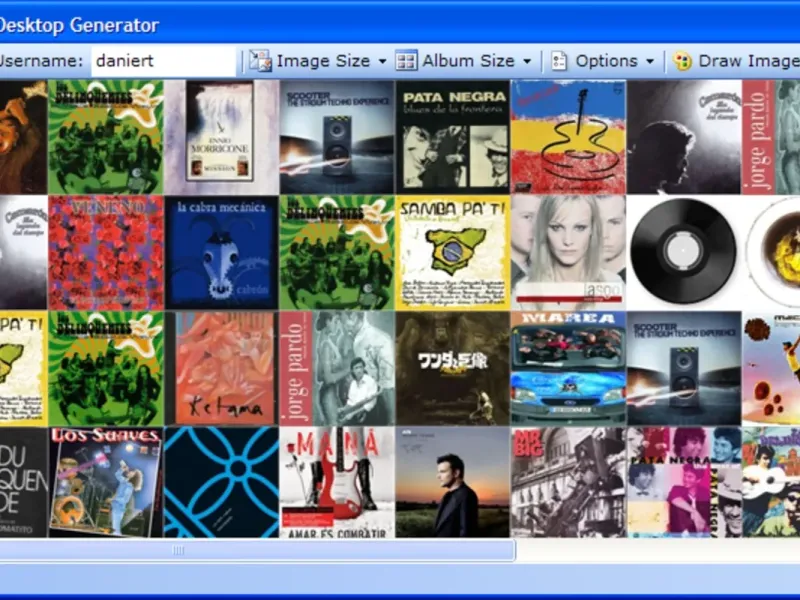Select the black vinyl record placeholder cover
800x600 pixels.
click(x=684, y=253)
